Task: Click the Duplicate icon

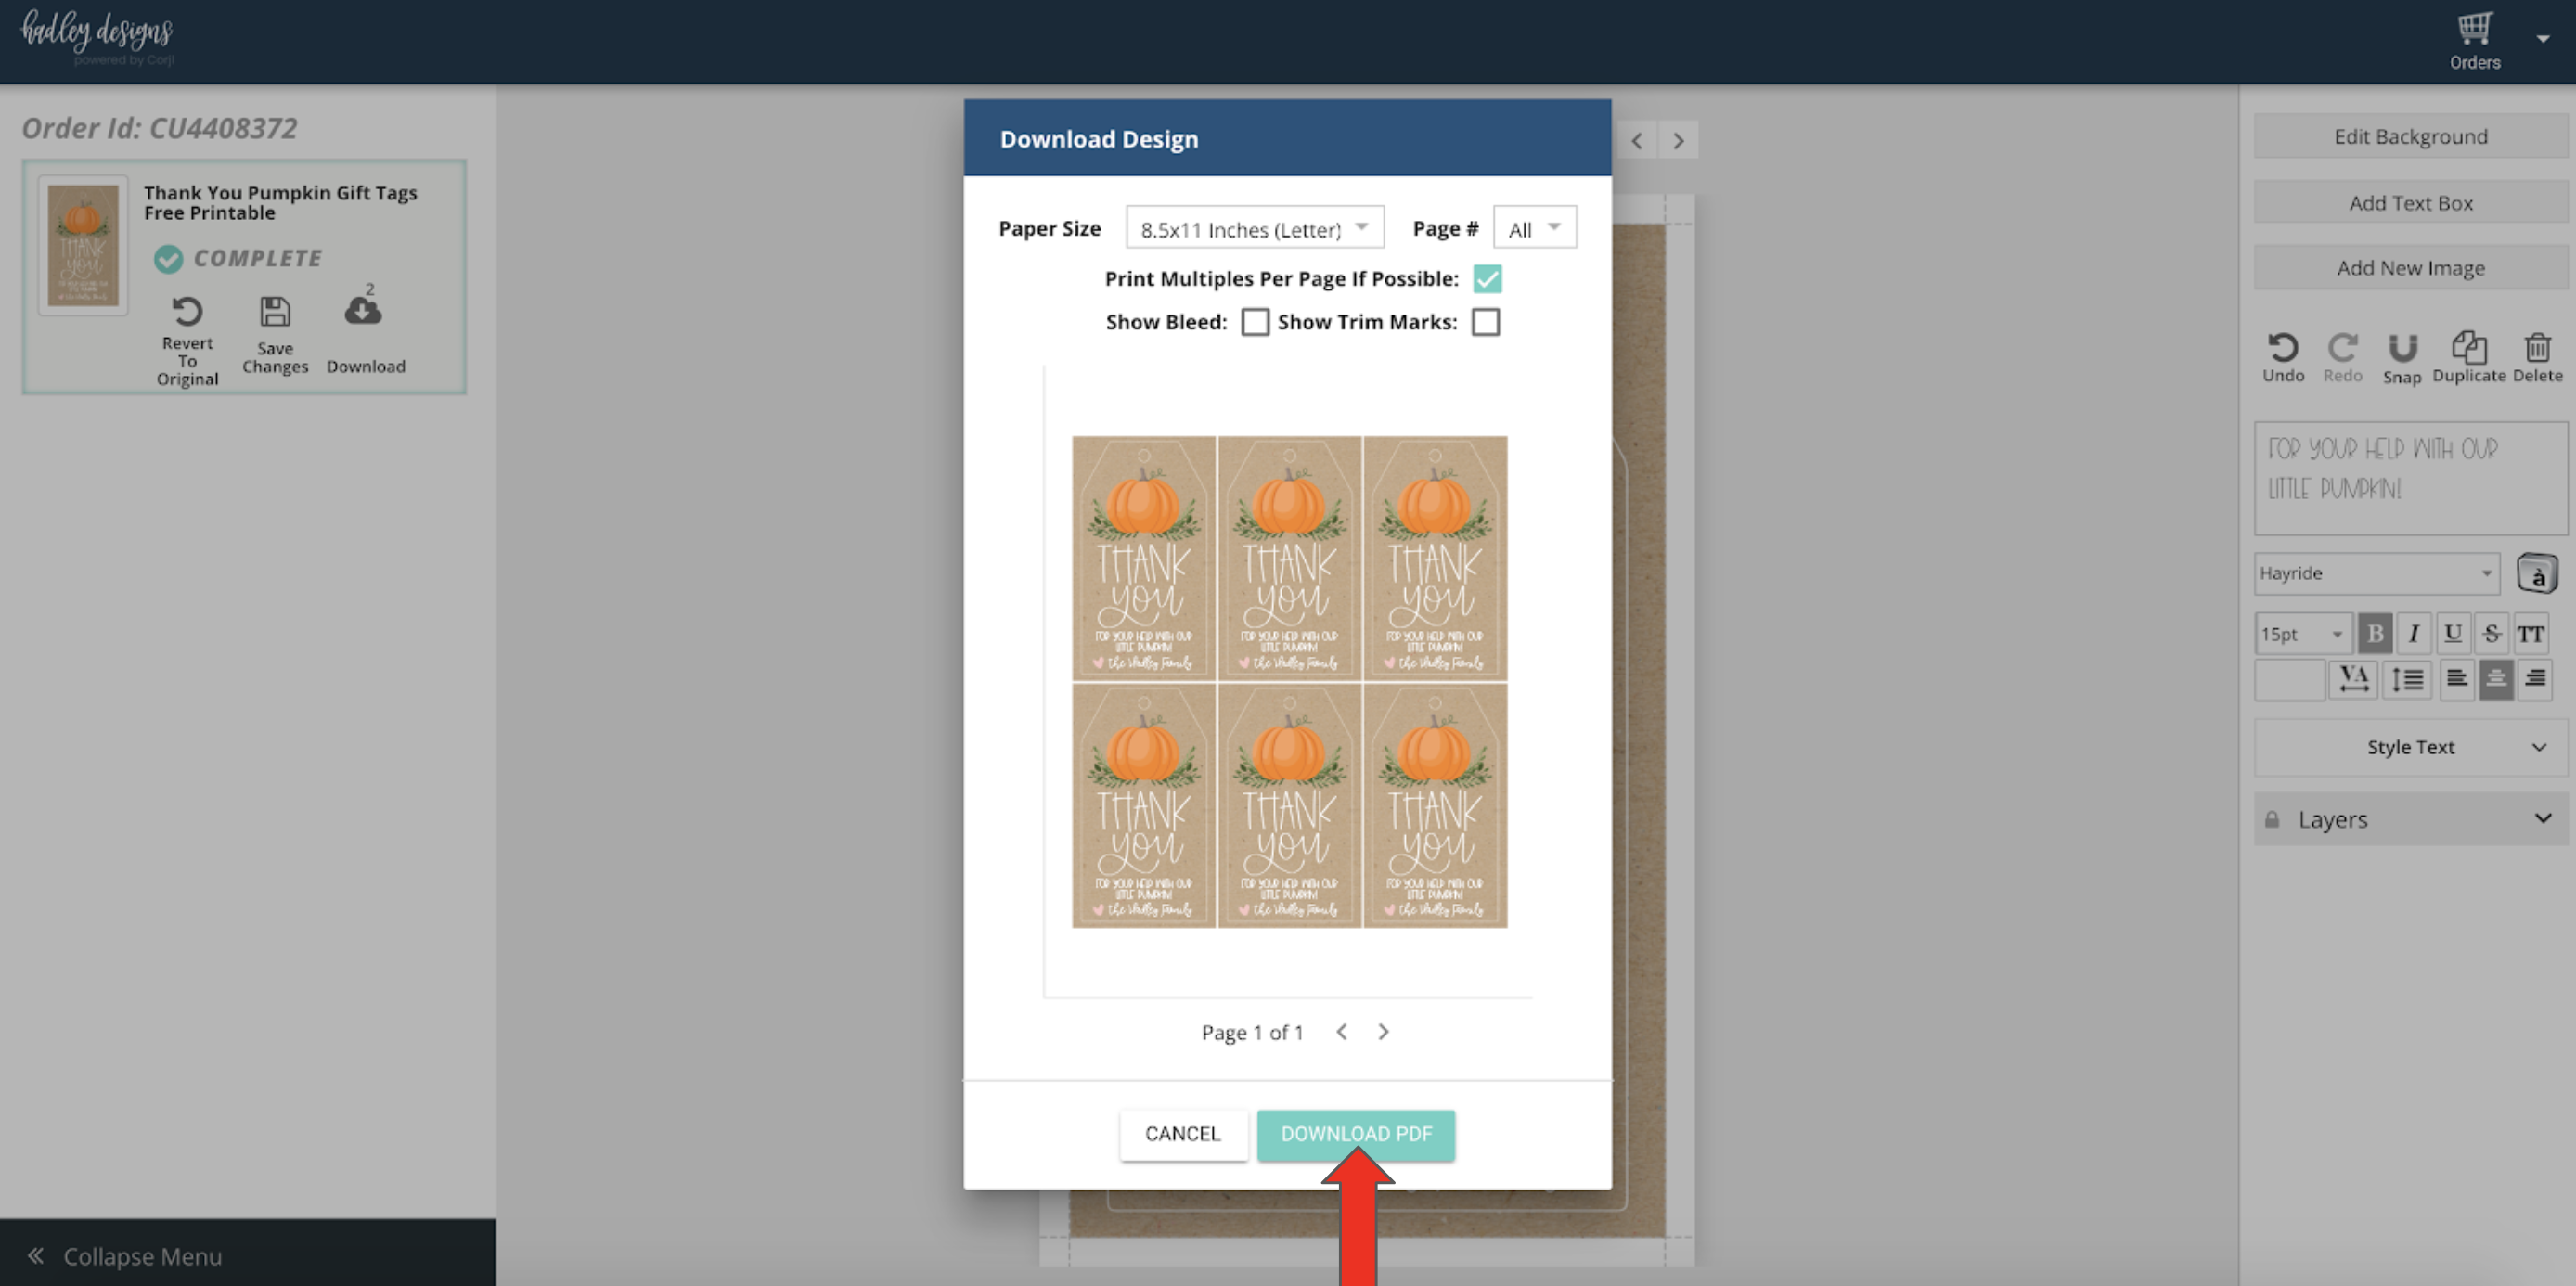Action: [2468, 348]
